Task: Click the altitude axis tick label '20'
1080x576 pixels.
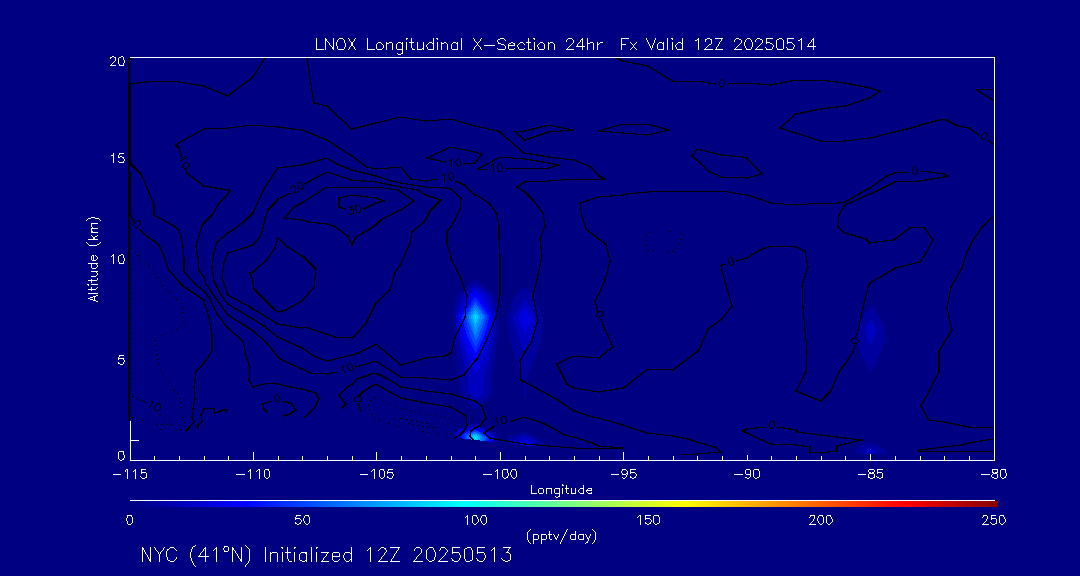Action: 116,60
